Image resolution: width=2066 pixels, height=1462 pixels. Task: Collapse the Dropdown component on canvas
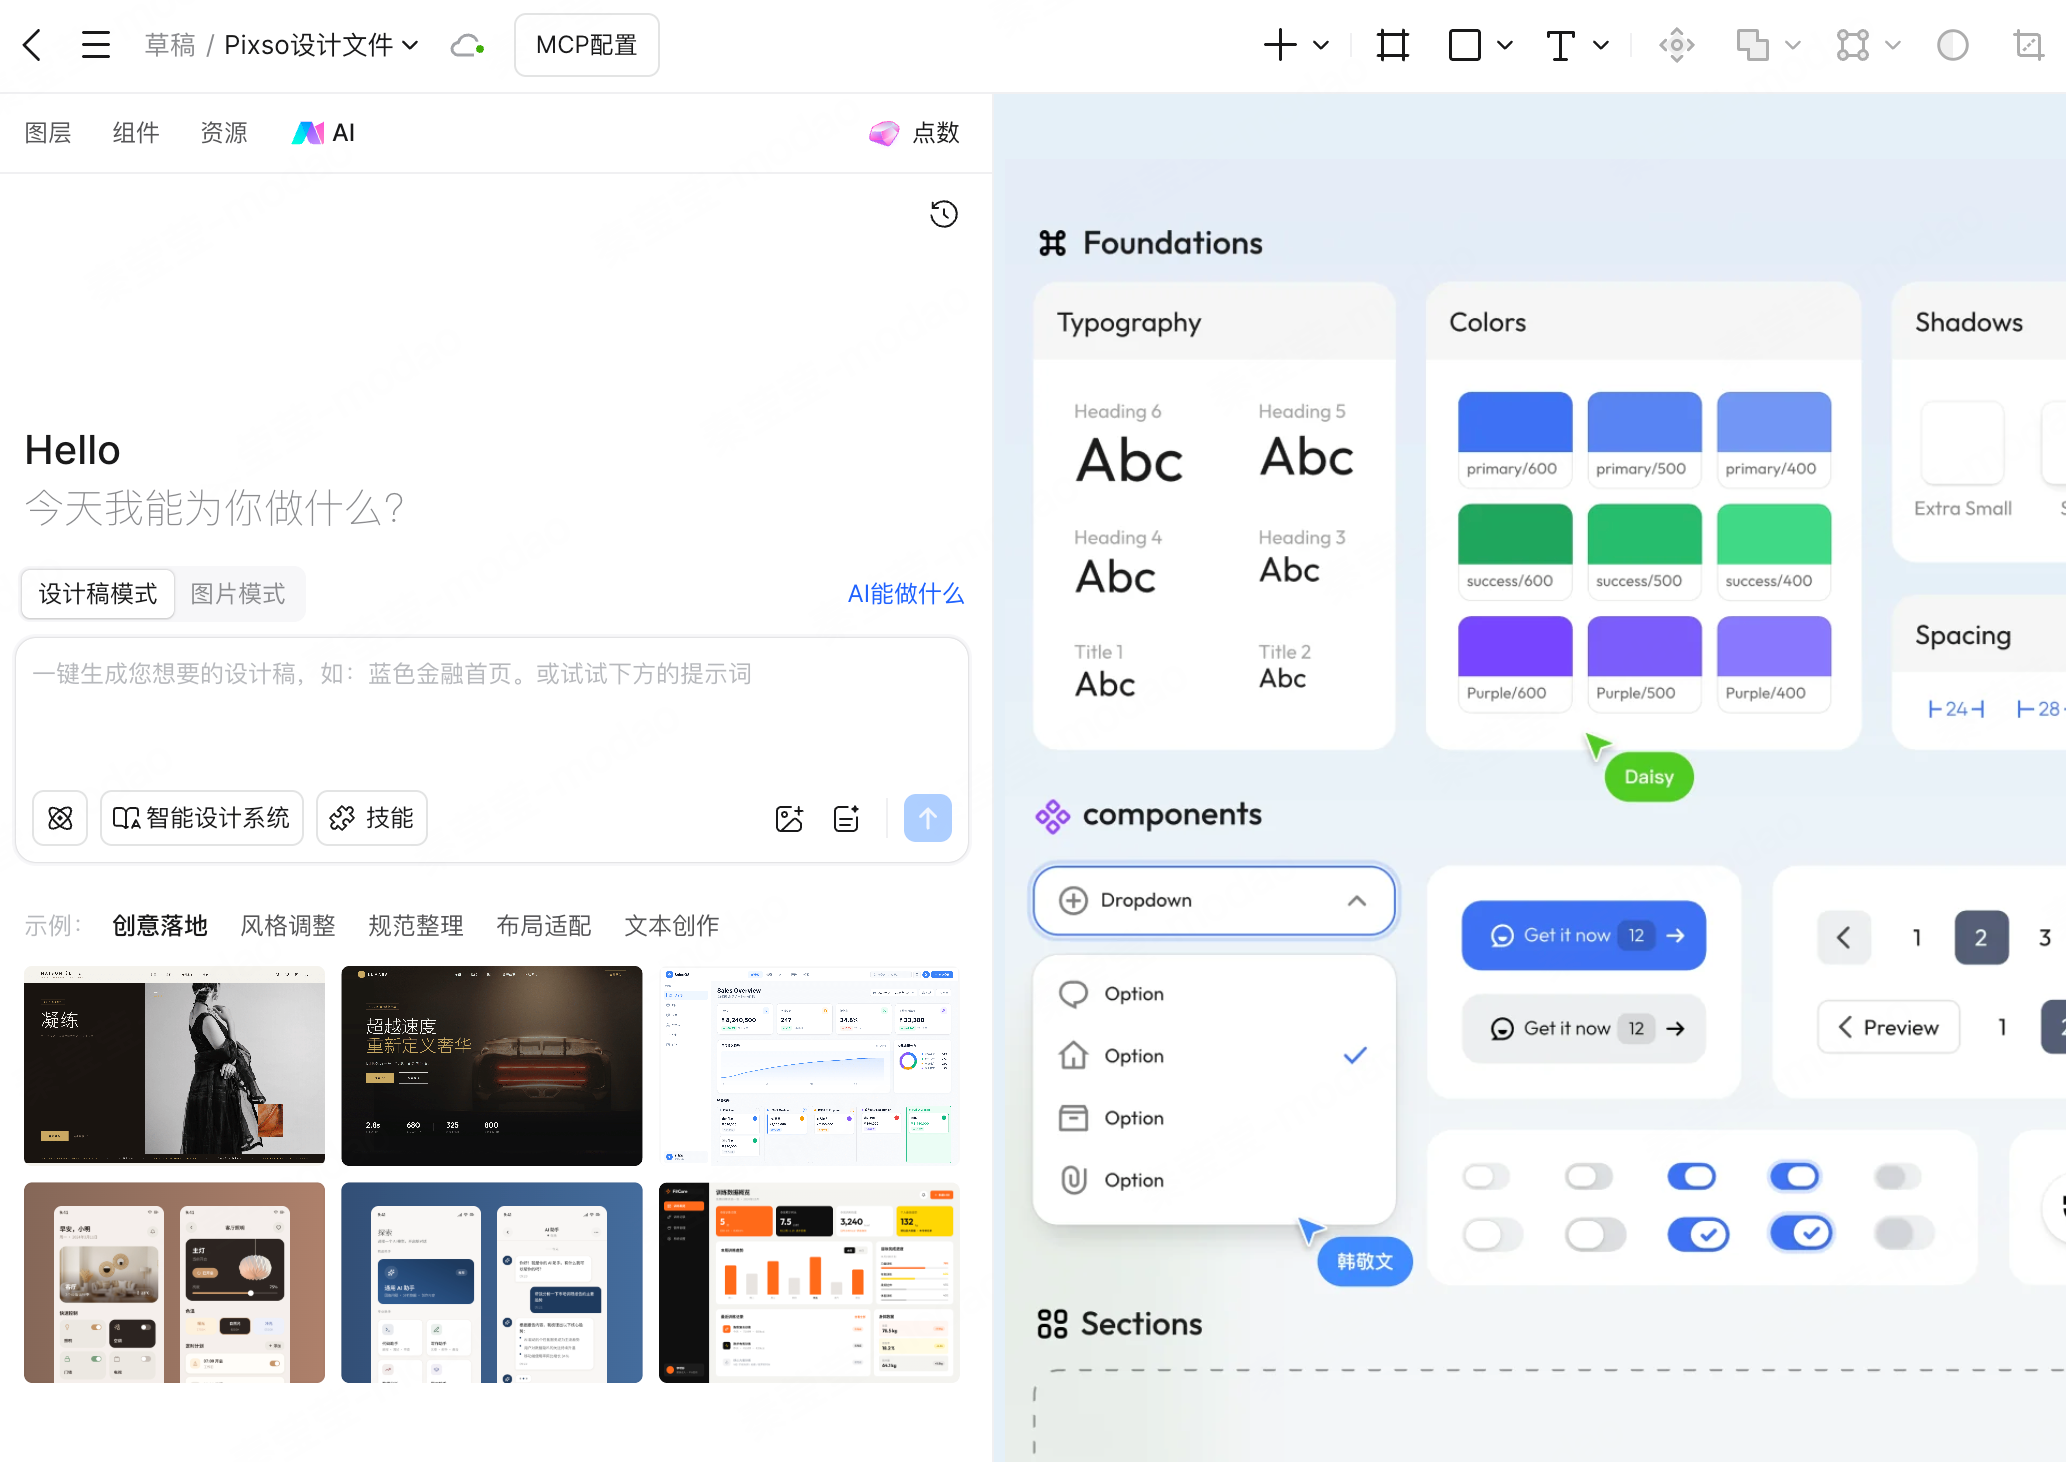click(1357, 900)
